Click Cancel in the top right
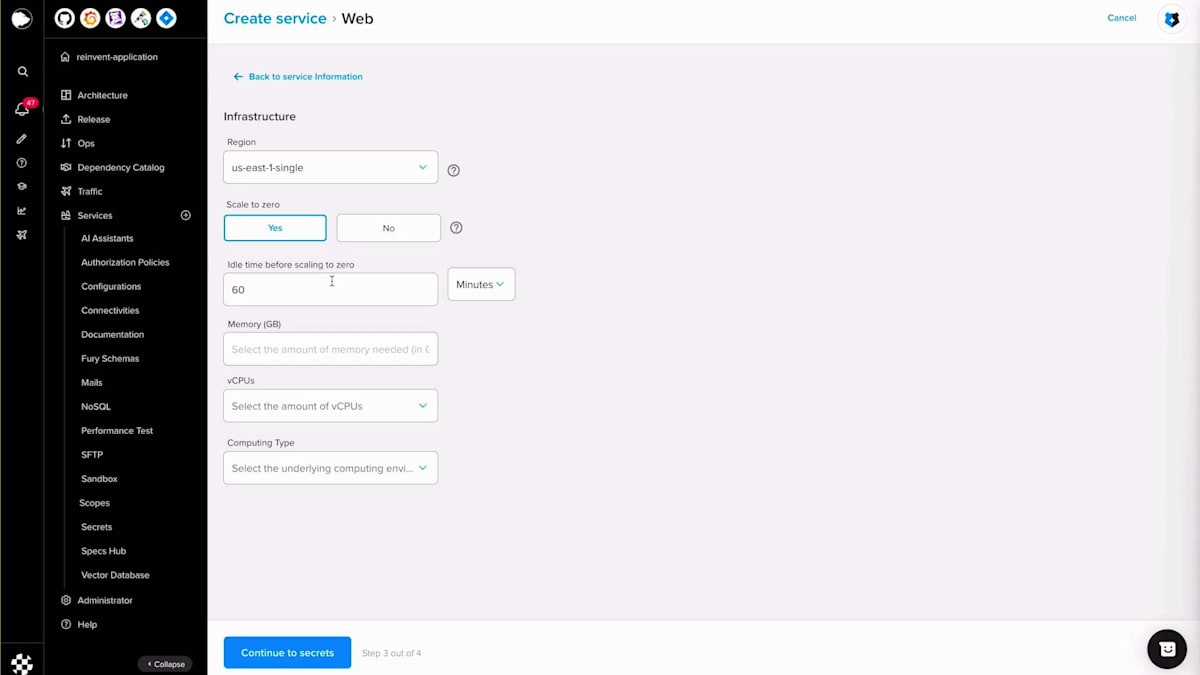The image size is (1200, 675). coord(1122,18)
